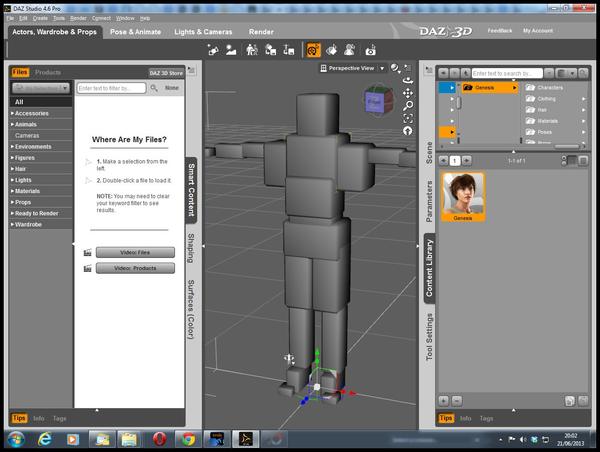Open Google Chrome from the taskbar
600x452 pixels.
[188, 439]
